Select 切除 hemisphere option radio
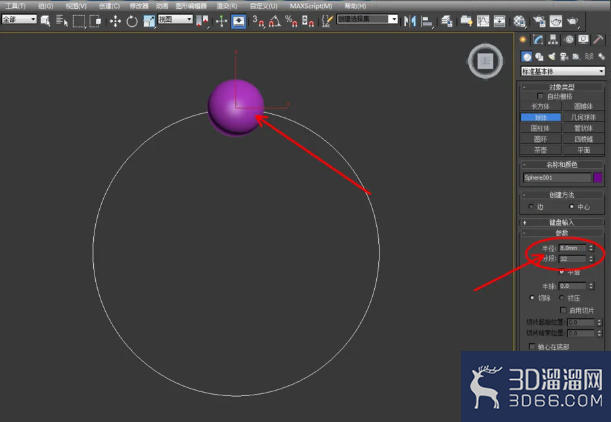The width and height of the screenshot is (611, 422). 532,298
